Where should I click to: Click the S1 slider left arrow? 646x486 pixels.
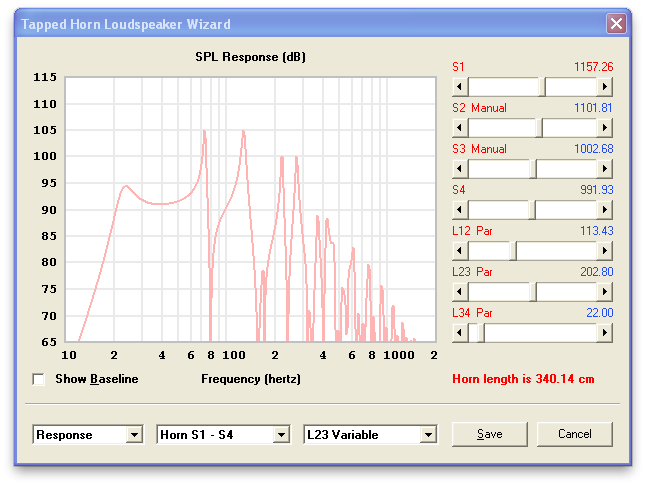460,87
